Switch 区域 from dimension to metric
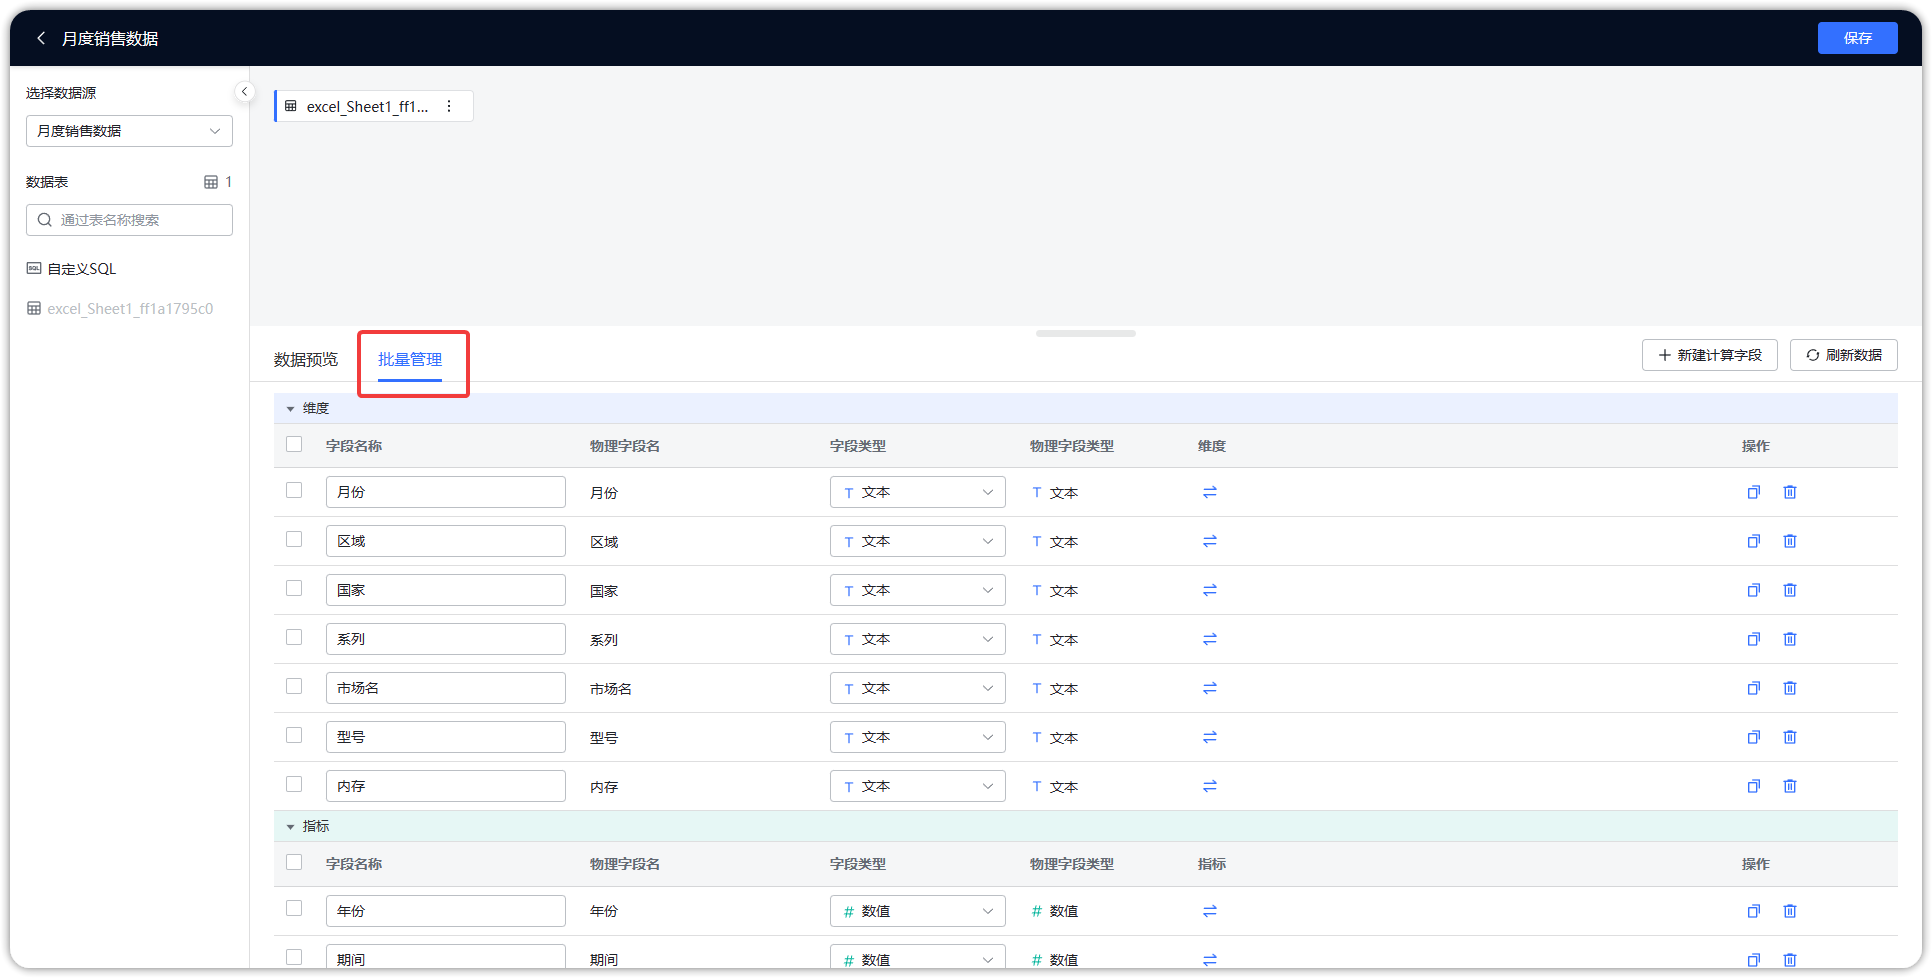Screen dimensions: 1932x978 1210,541
